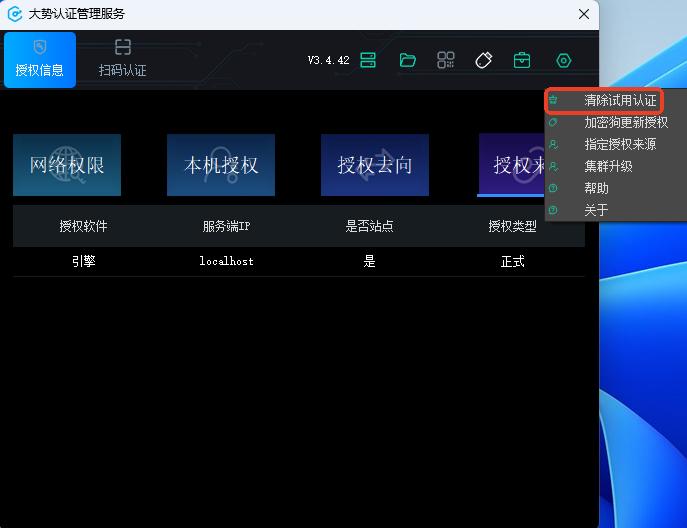Click the 授权软件 column header
The width and height of the screenshot is (687, 528).
[x=83, y=226]
